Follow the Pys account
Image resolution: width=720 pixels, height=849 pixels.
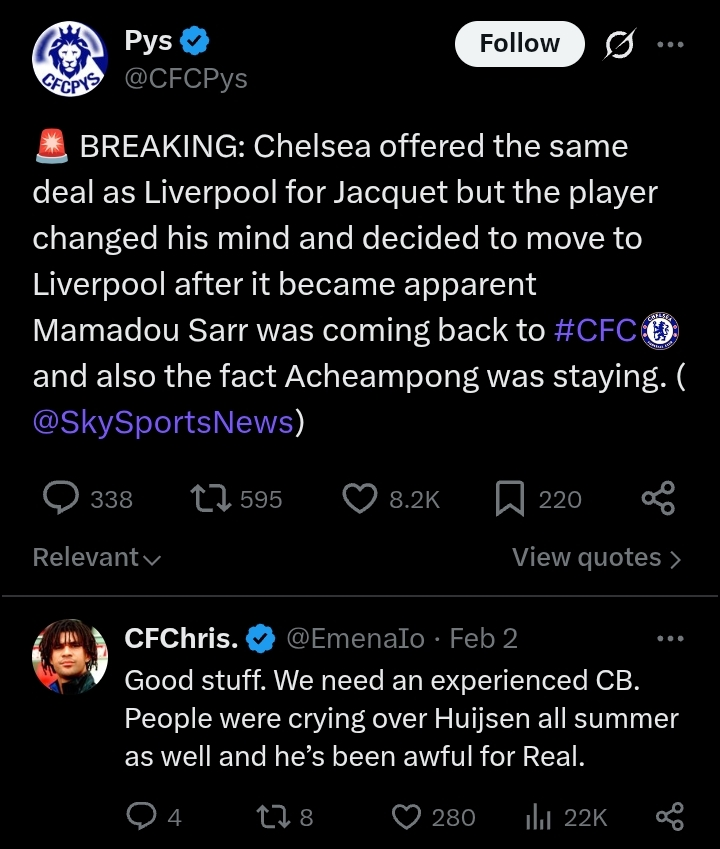coord(520,44)
